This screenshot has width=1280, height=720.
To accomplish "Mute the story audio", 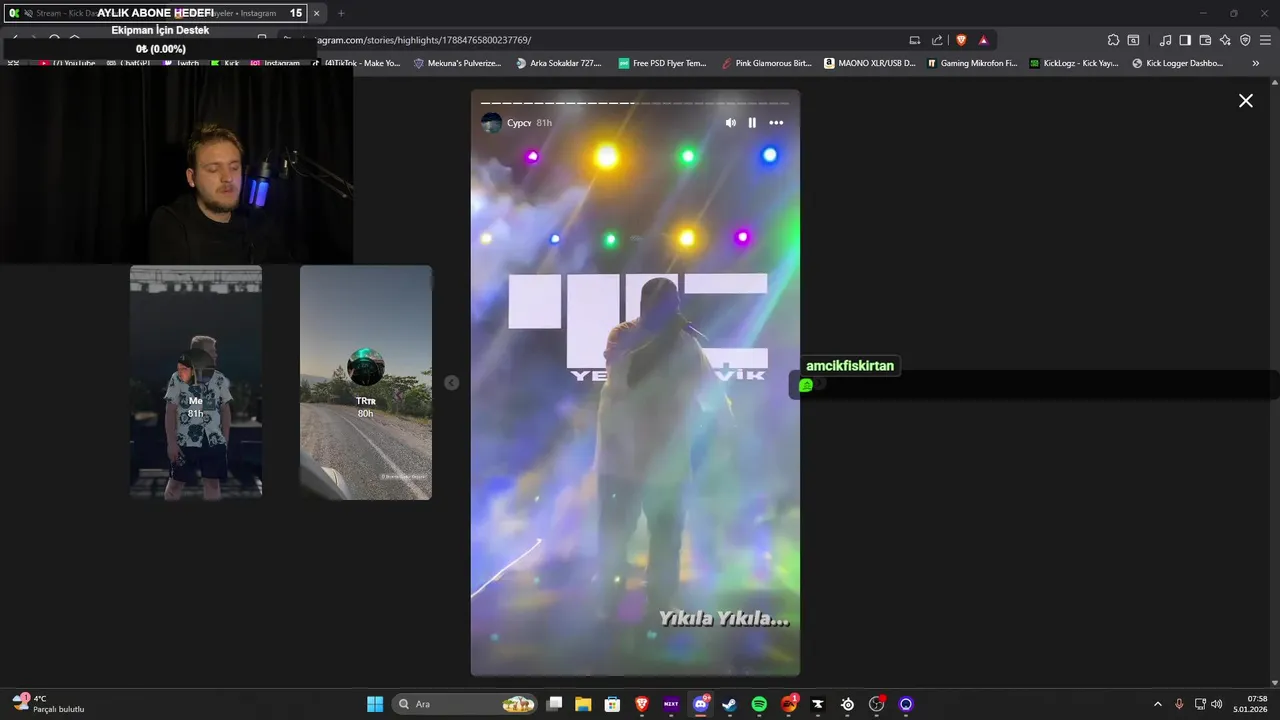I will click(730, 123).
